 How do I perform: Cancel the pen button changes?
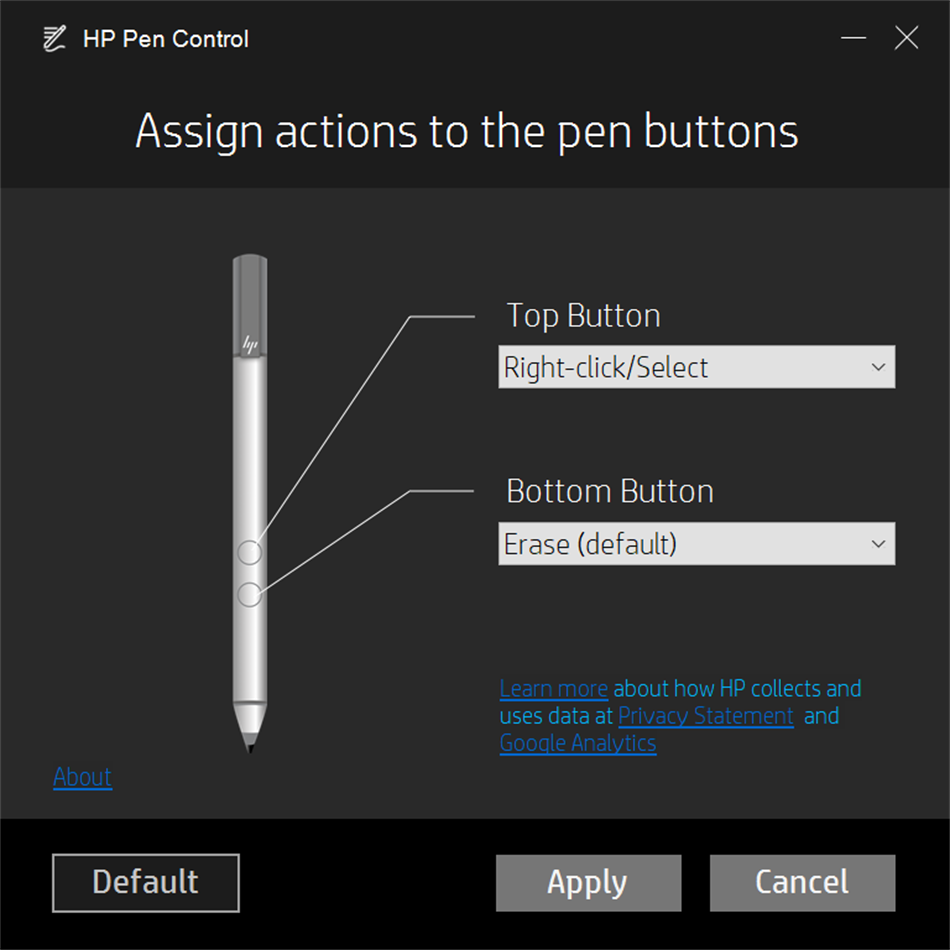802,882
